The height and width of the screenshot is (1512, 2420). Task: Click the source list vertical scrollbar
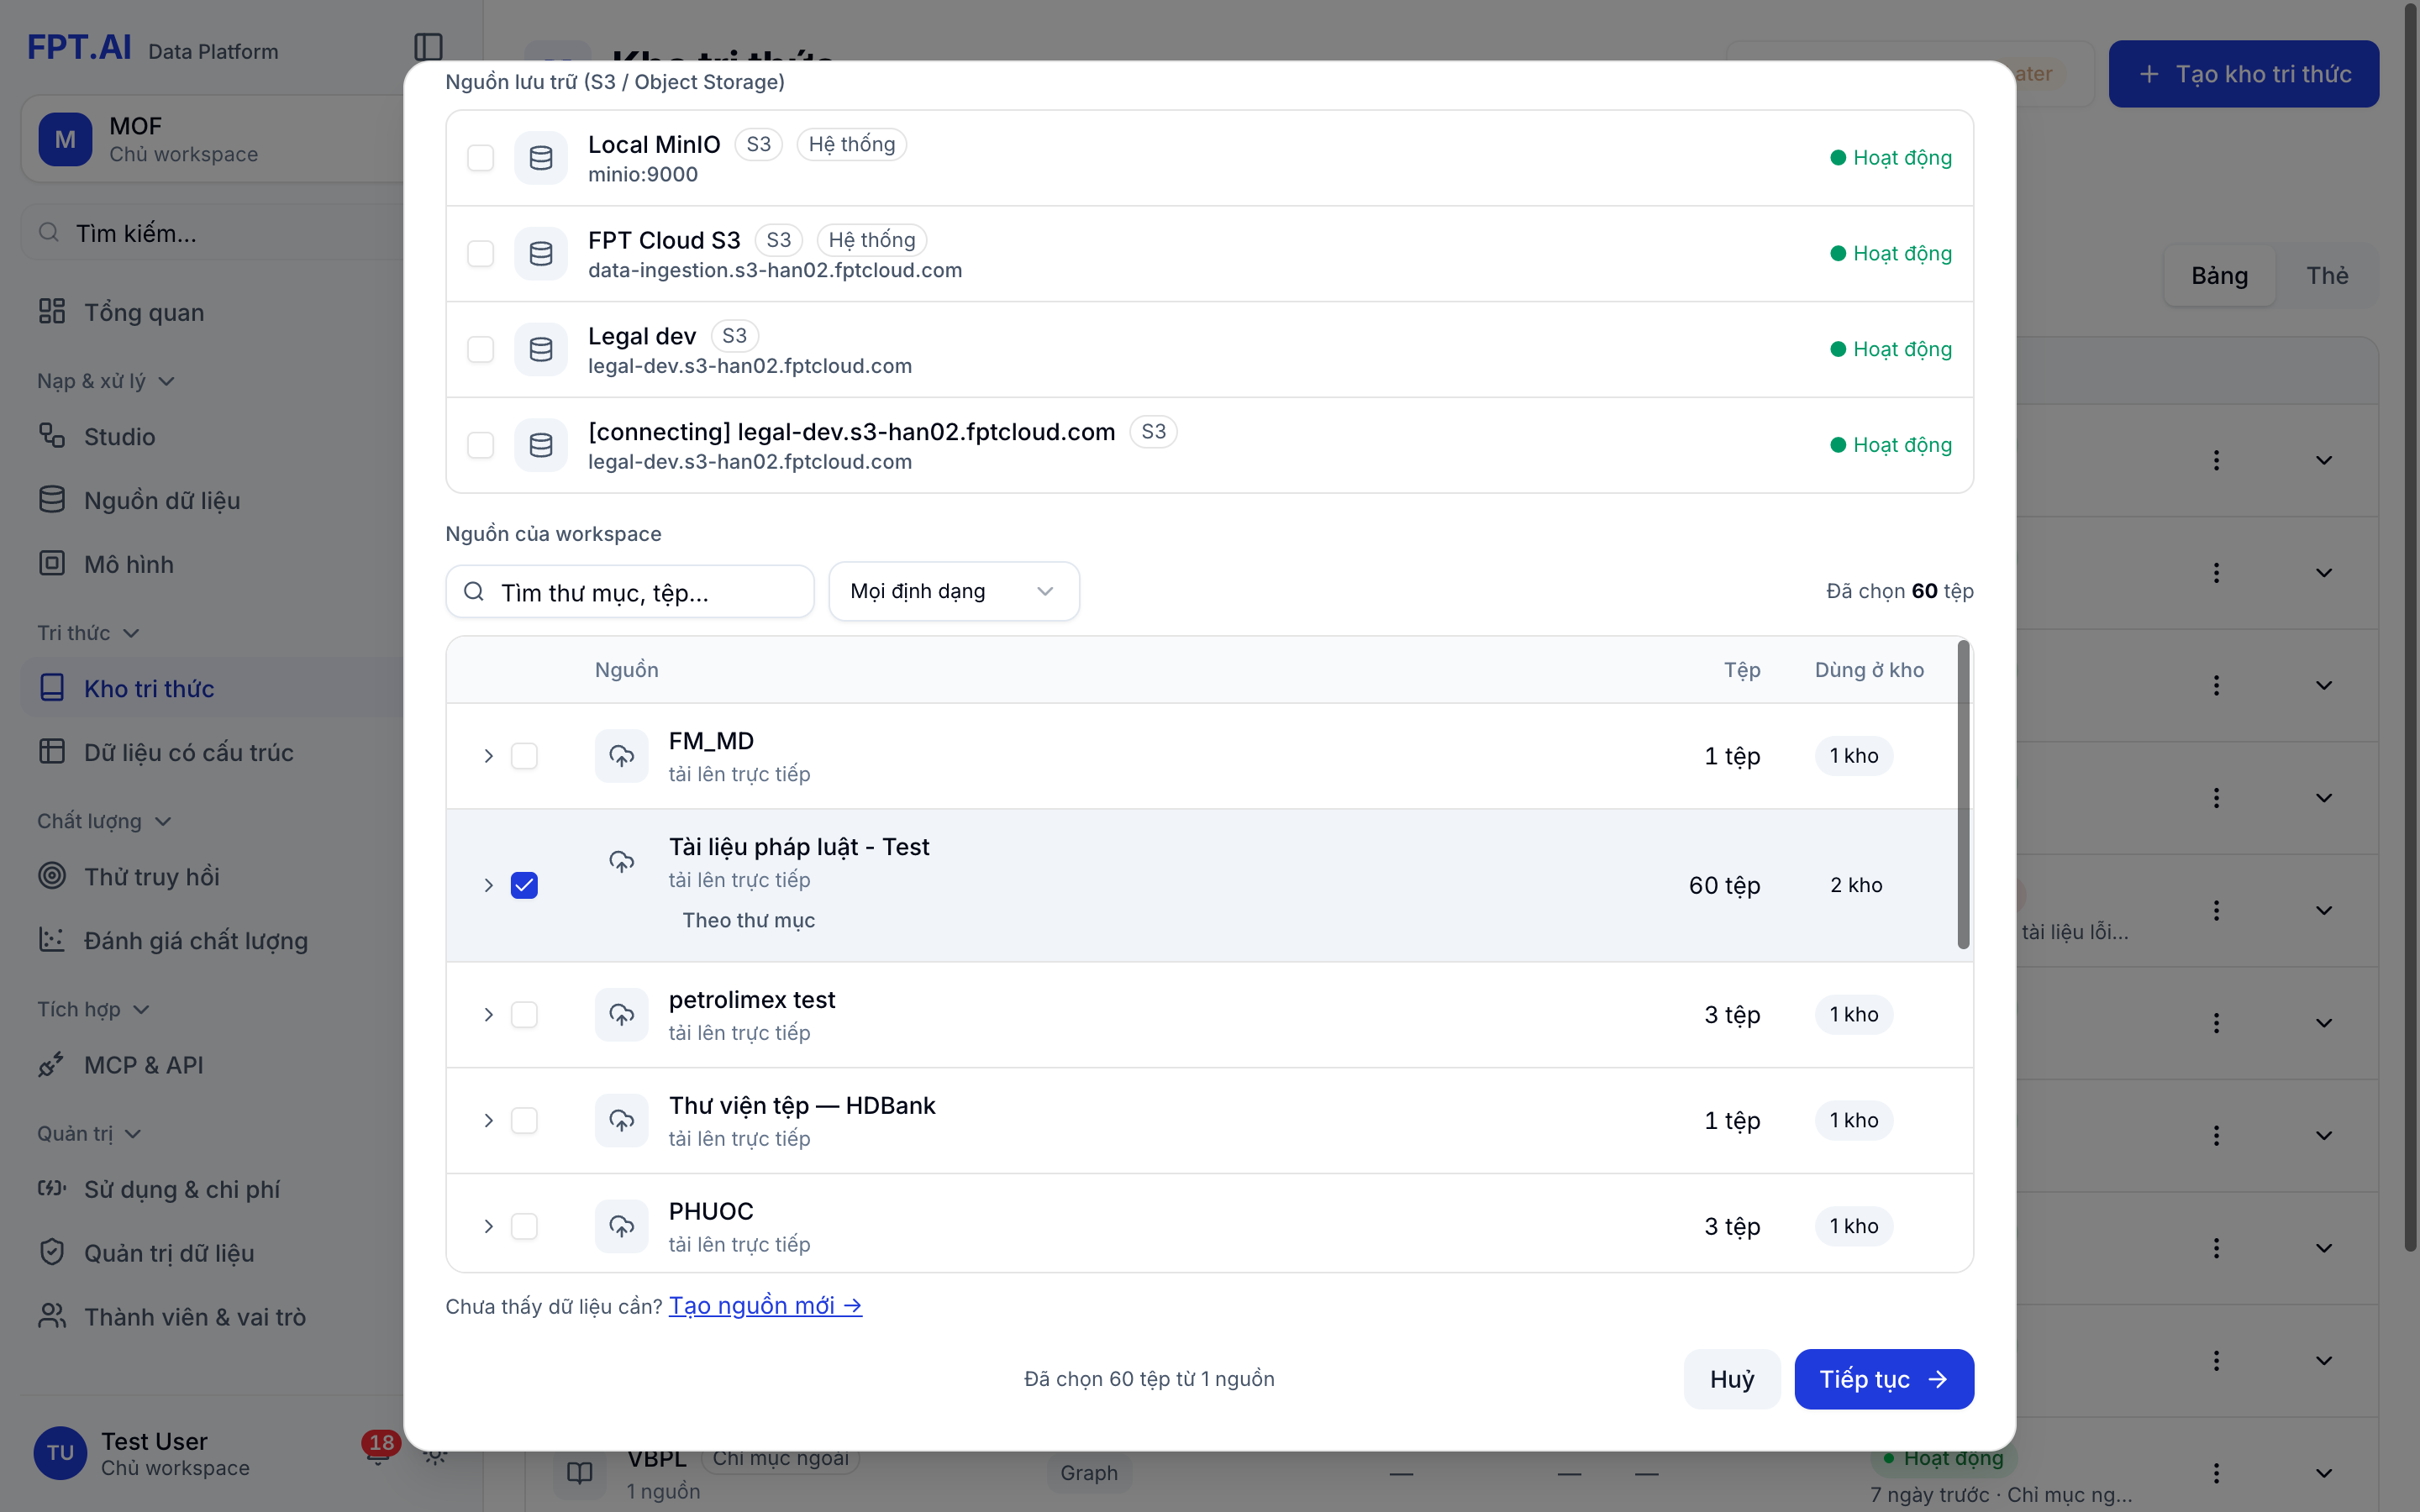click(x=1964, y=795)
